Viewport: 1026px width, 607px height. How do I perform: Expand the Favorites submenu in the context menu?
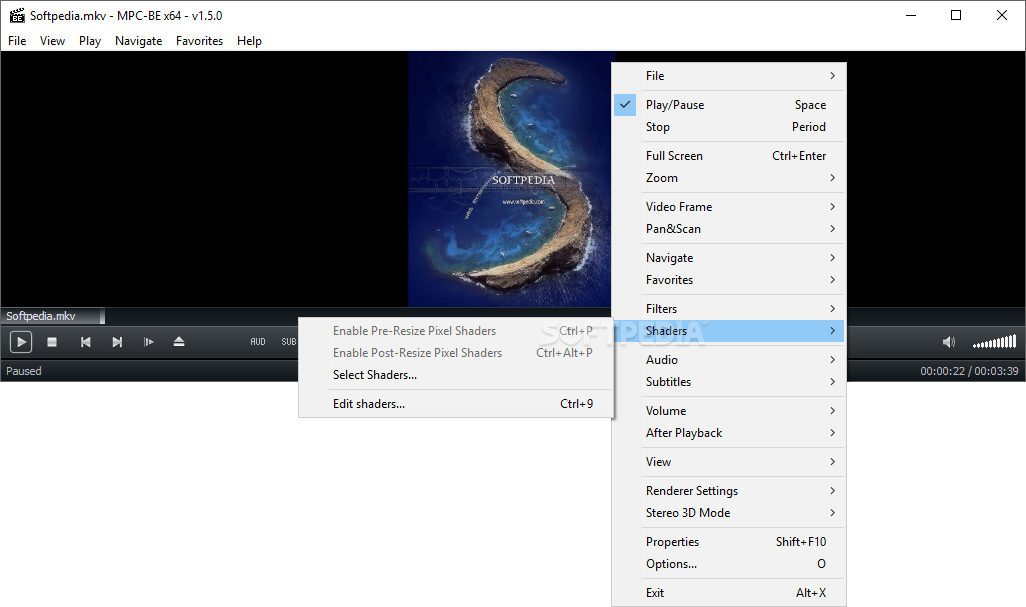(728, 280)
